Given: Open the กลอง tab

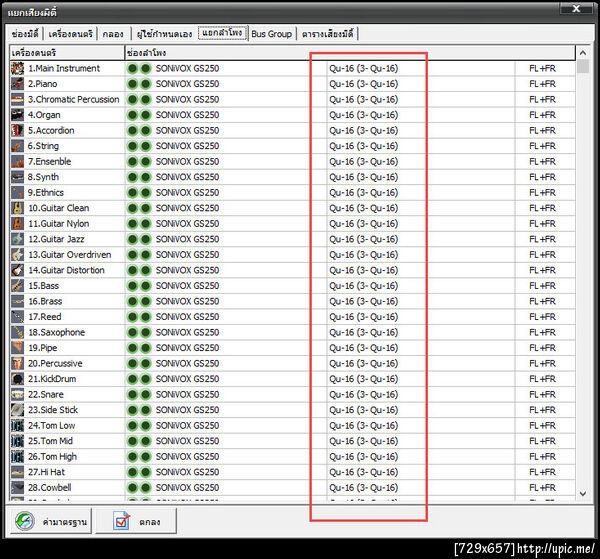Looking at the screenshot, I should pyautogui.click(x=113, y=34).
